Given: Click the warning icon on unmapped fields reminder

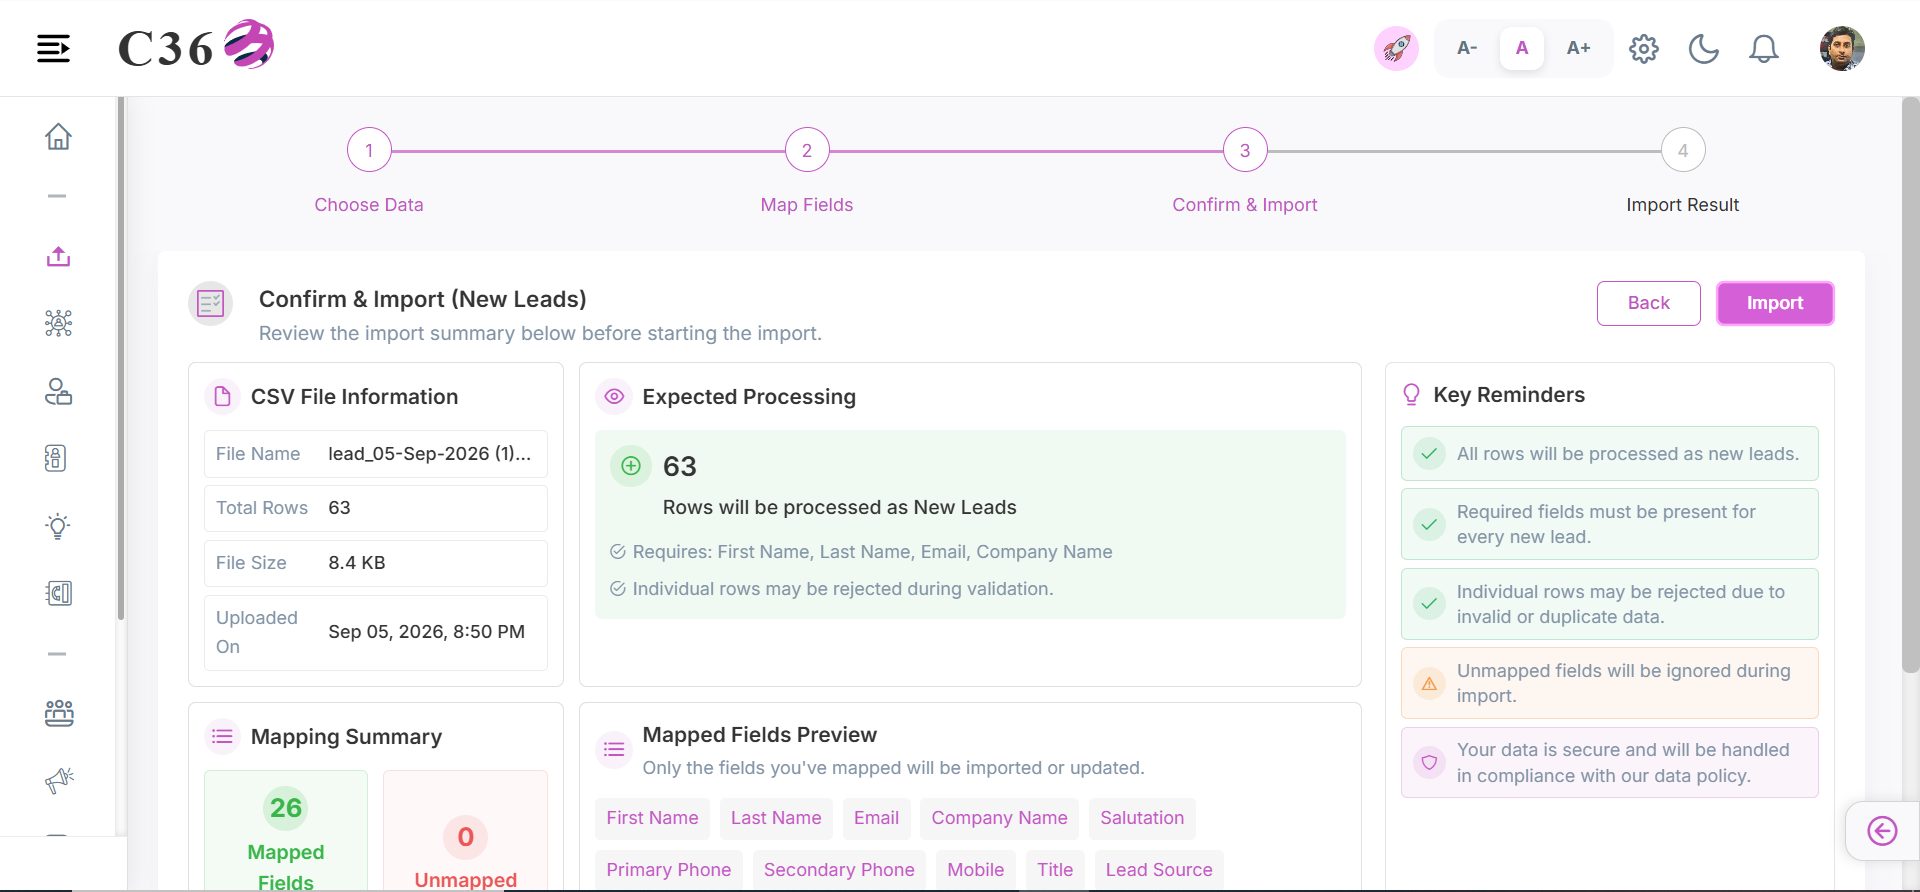Looking at the screenshot, I should coord(1429,684).
